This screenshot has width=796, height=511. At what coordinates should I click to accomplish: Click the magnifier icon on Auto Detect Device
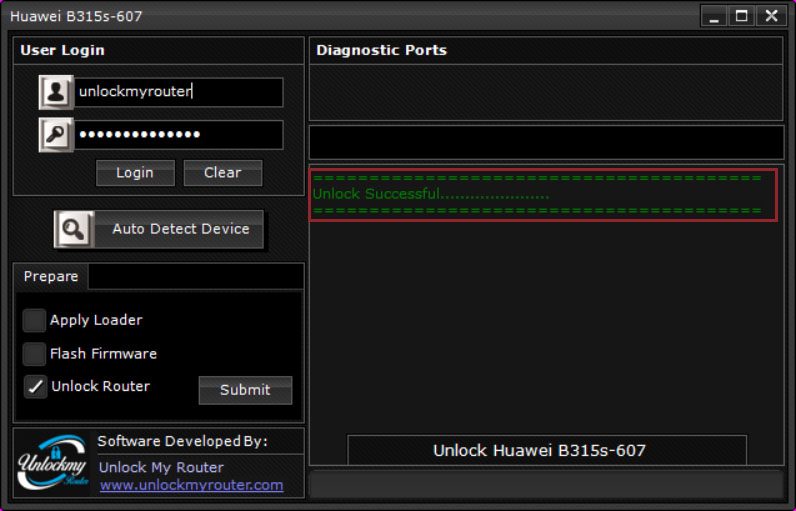point(74,229)
